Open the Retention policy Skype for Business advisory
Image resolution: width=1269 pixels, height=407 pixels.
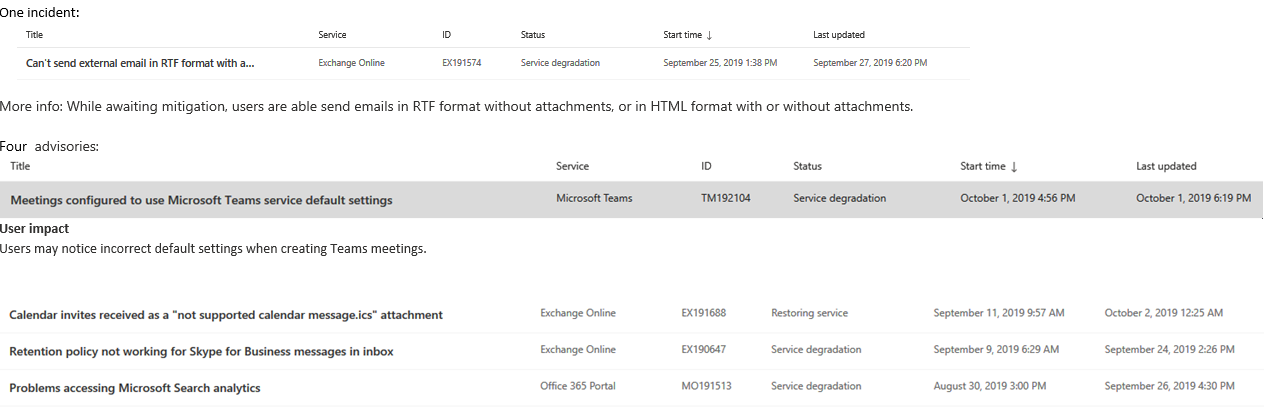[201, 351]
